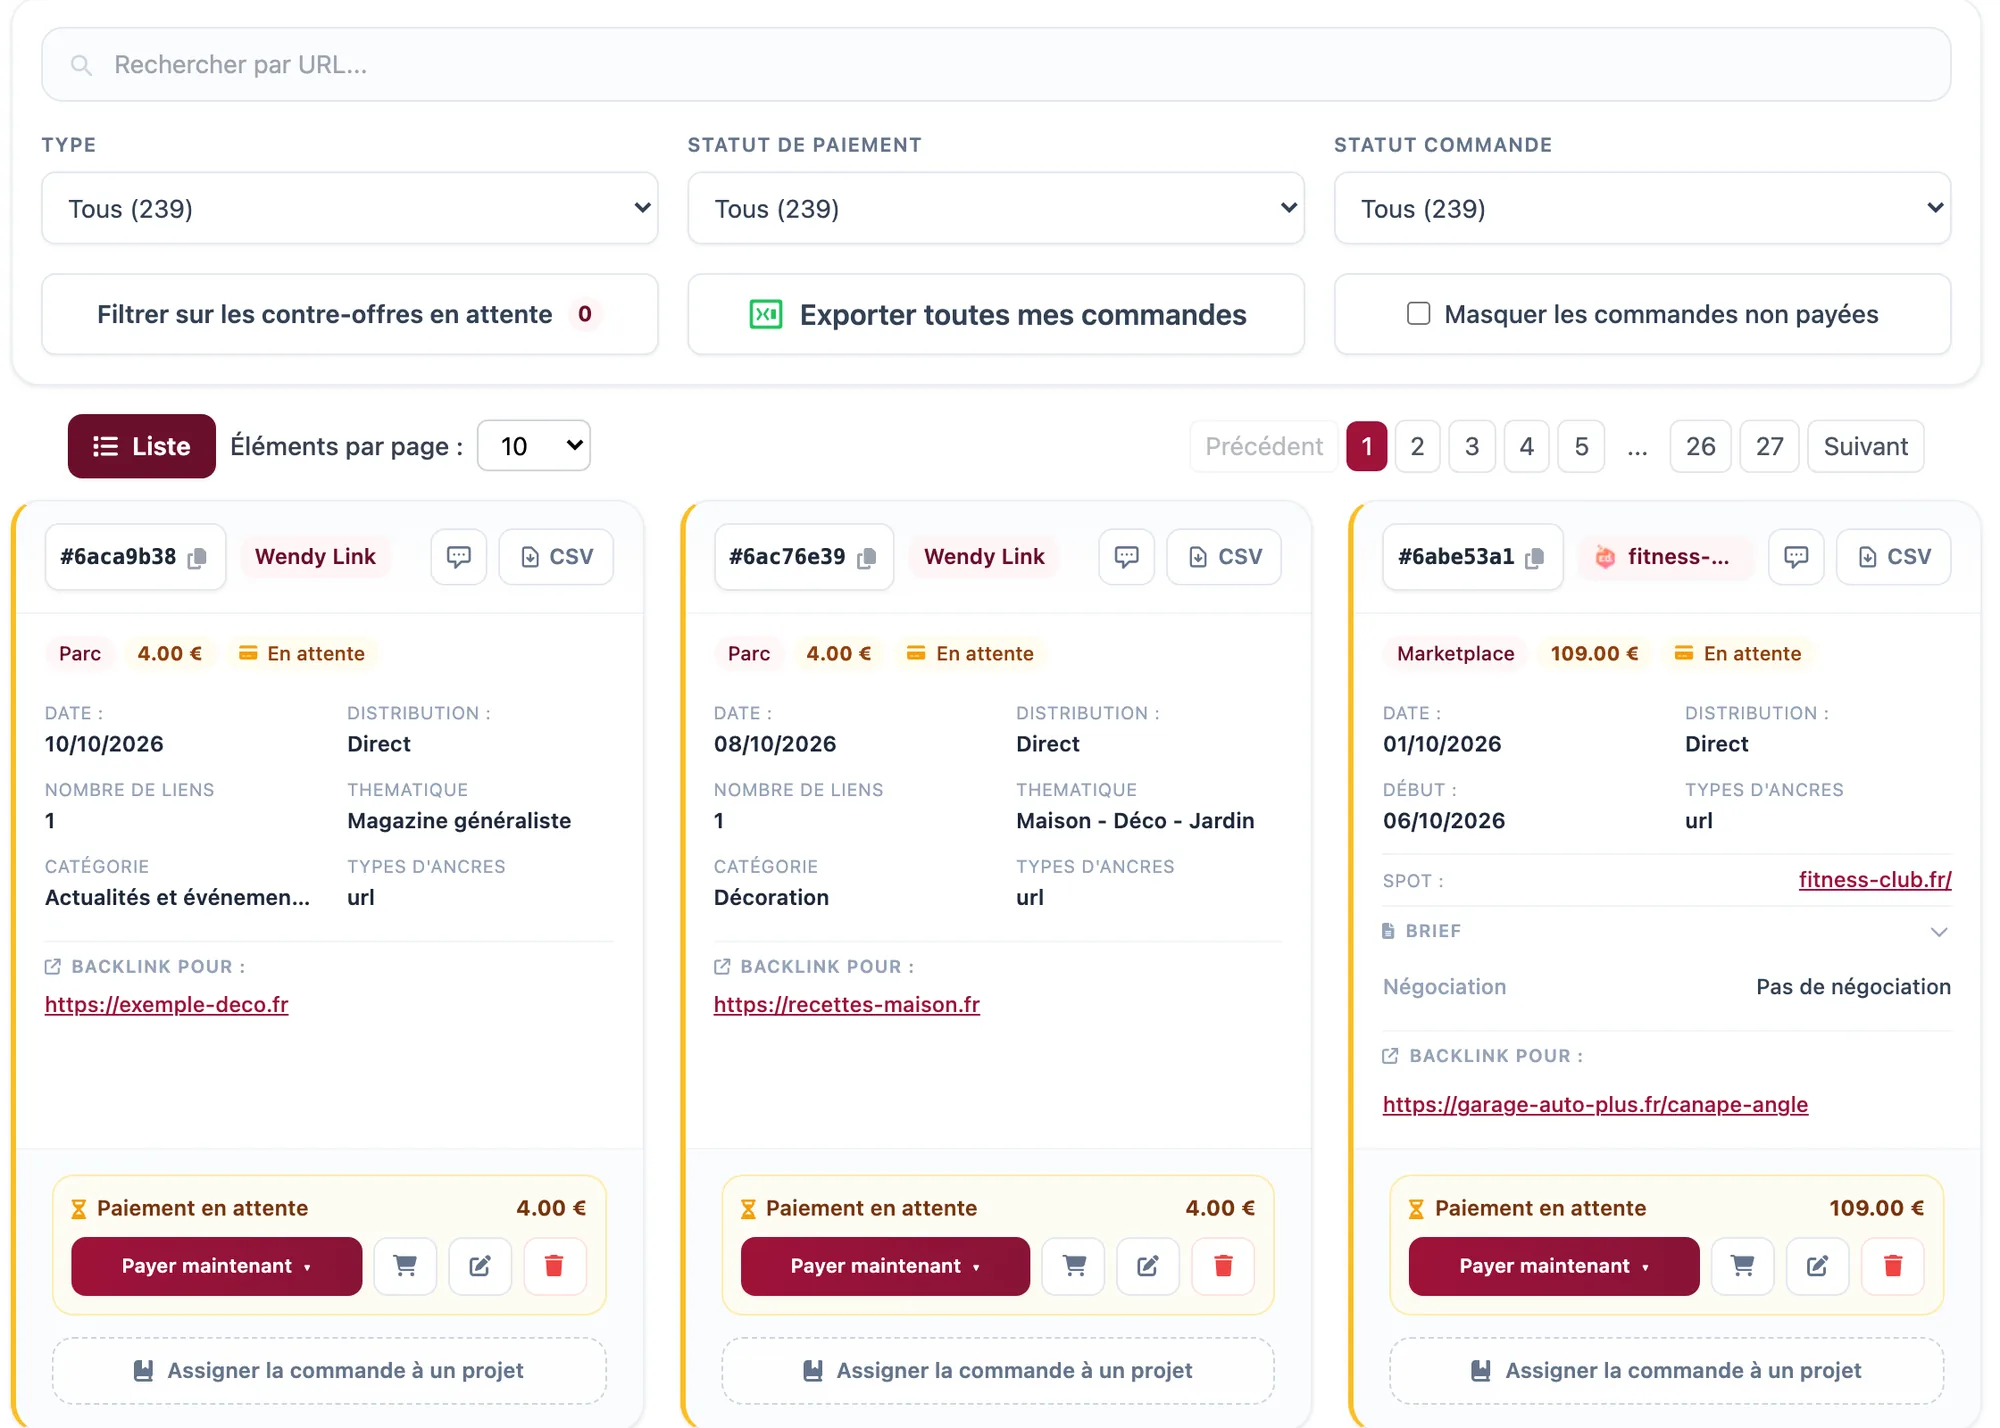The height and width of the screenshot is (1428, 2000).
Task: Copy order ID #6abe53a1
Action: (x=1535, y=558)
